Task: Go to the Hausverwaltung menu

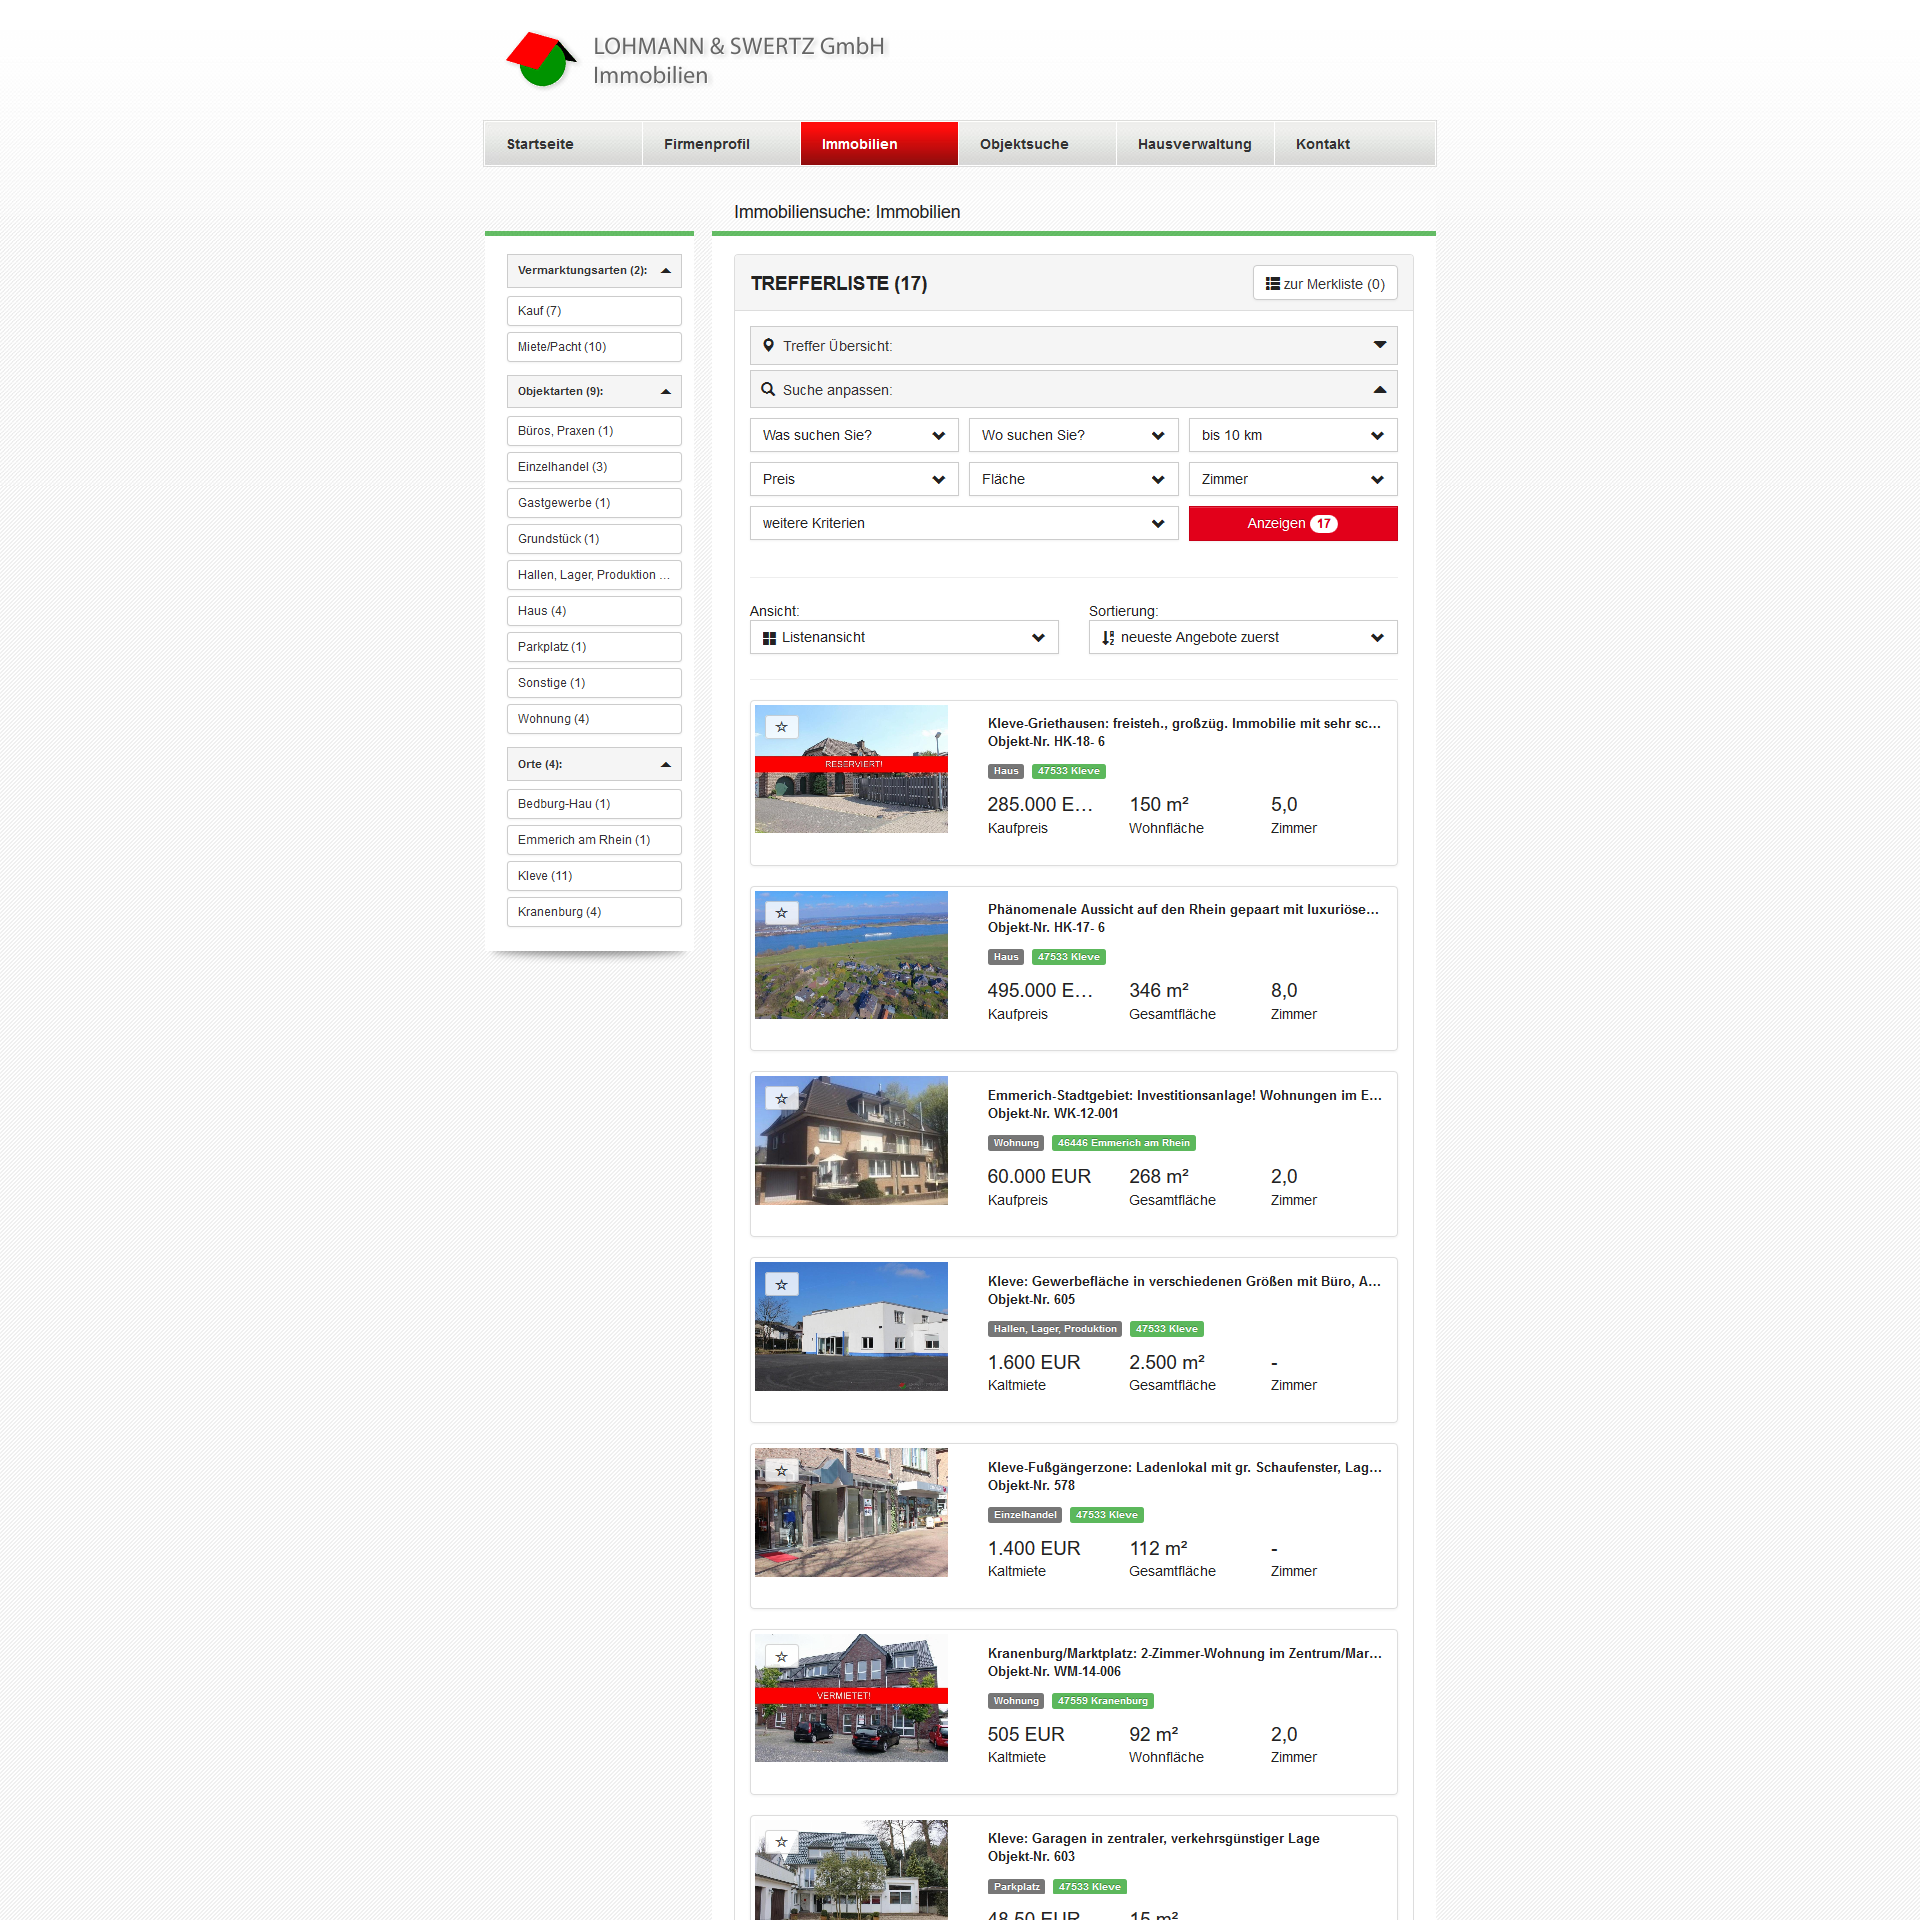Action: (1194, 144)
